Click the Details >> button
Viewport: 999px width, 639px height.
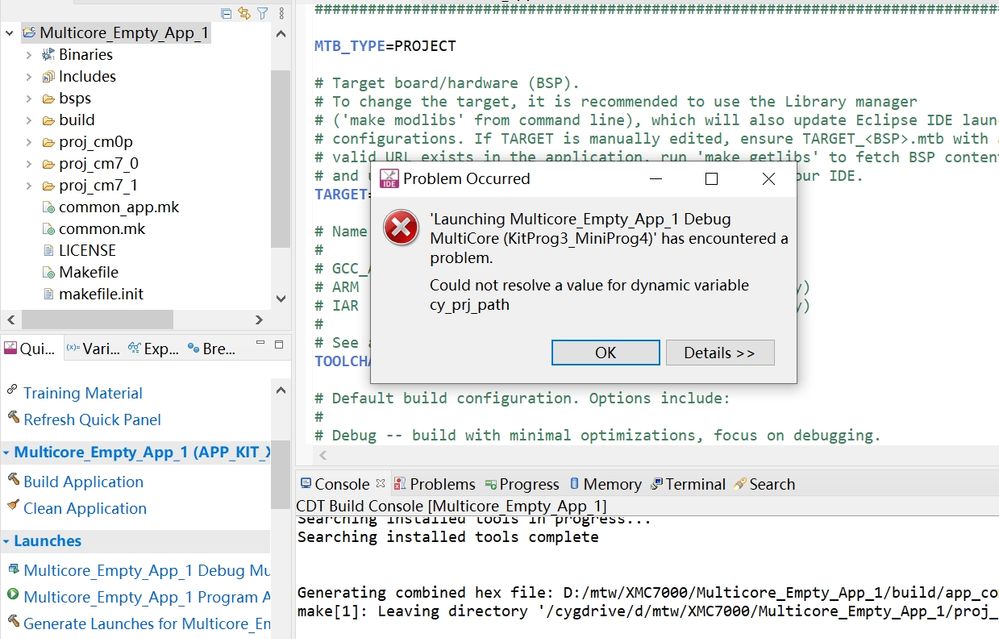coord(719,353)
